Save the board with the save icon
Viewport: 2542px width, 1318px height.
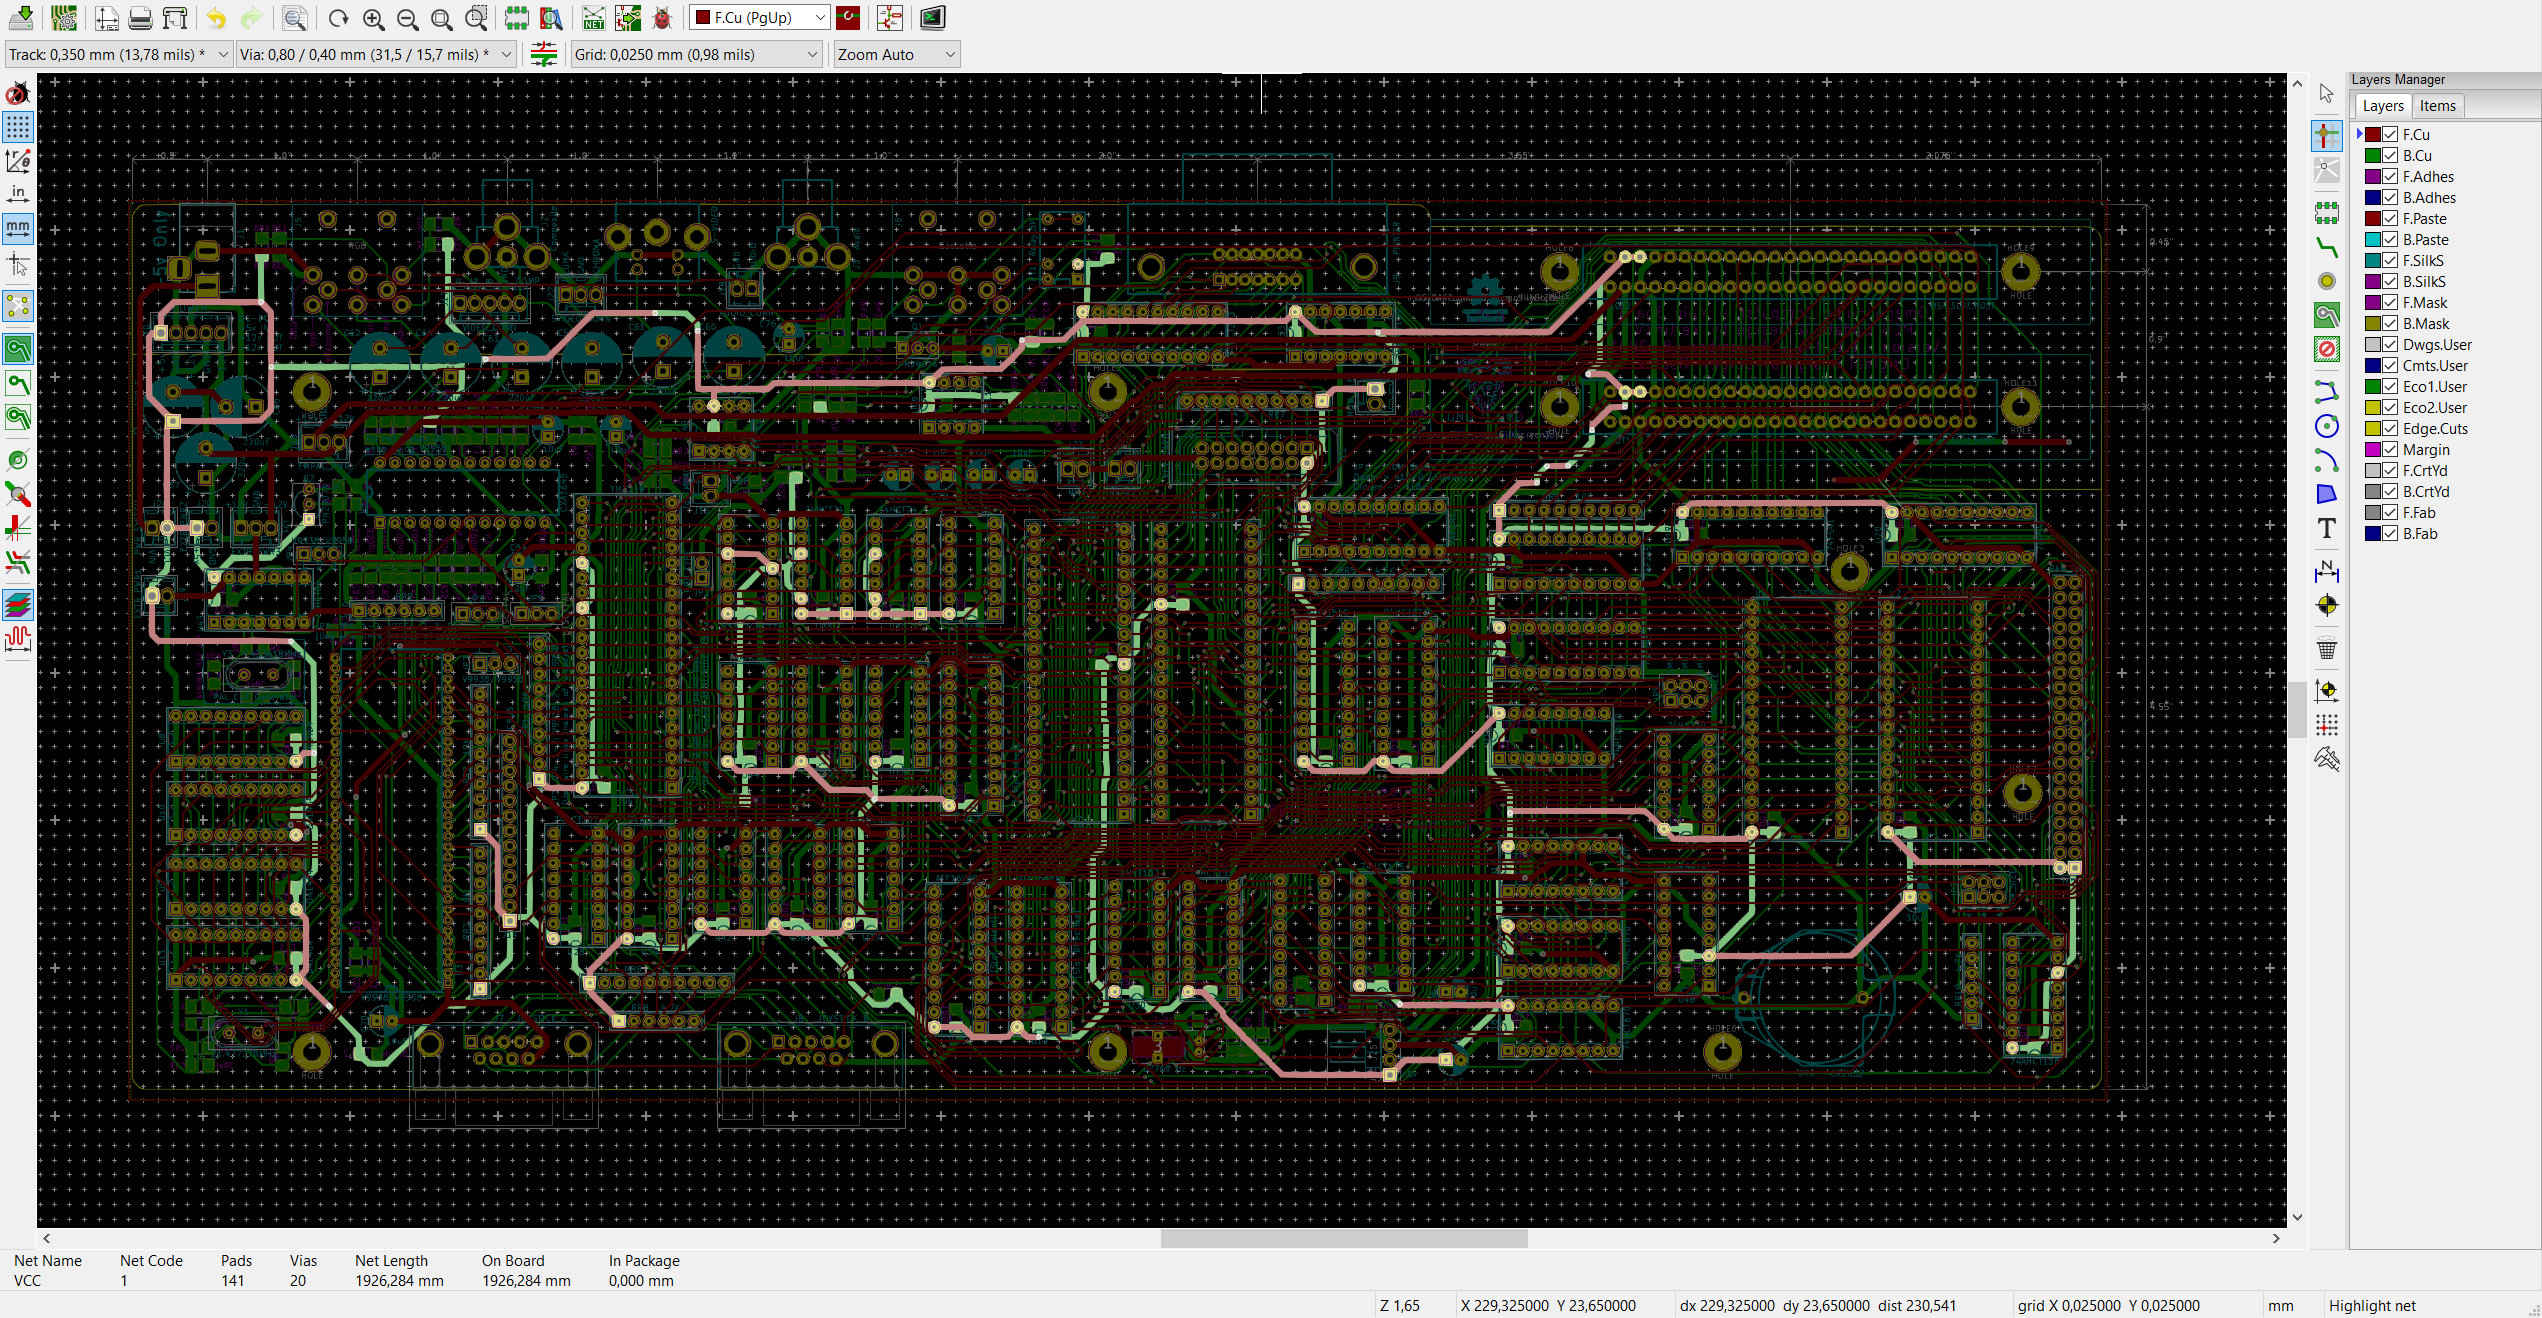coord(21,18)
